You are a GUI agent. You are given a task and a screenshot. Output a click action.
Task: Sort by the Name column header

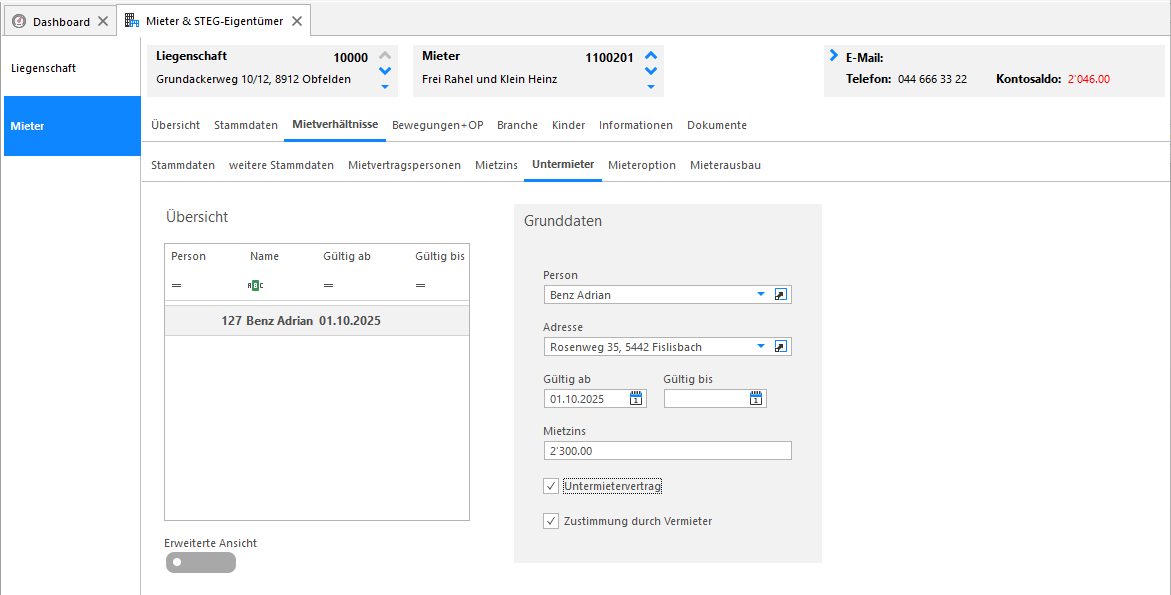(x=264, y=256)
